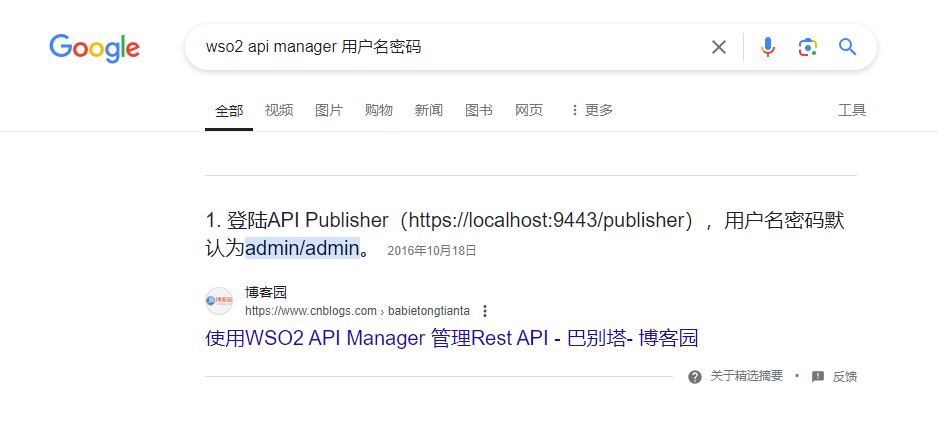
Task: Click the question mark icon by 关于精选摘要
Action: [695, 377]
